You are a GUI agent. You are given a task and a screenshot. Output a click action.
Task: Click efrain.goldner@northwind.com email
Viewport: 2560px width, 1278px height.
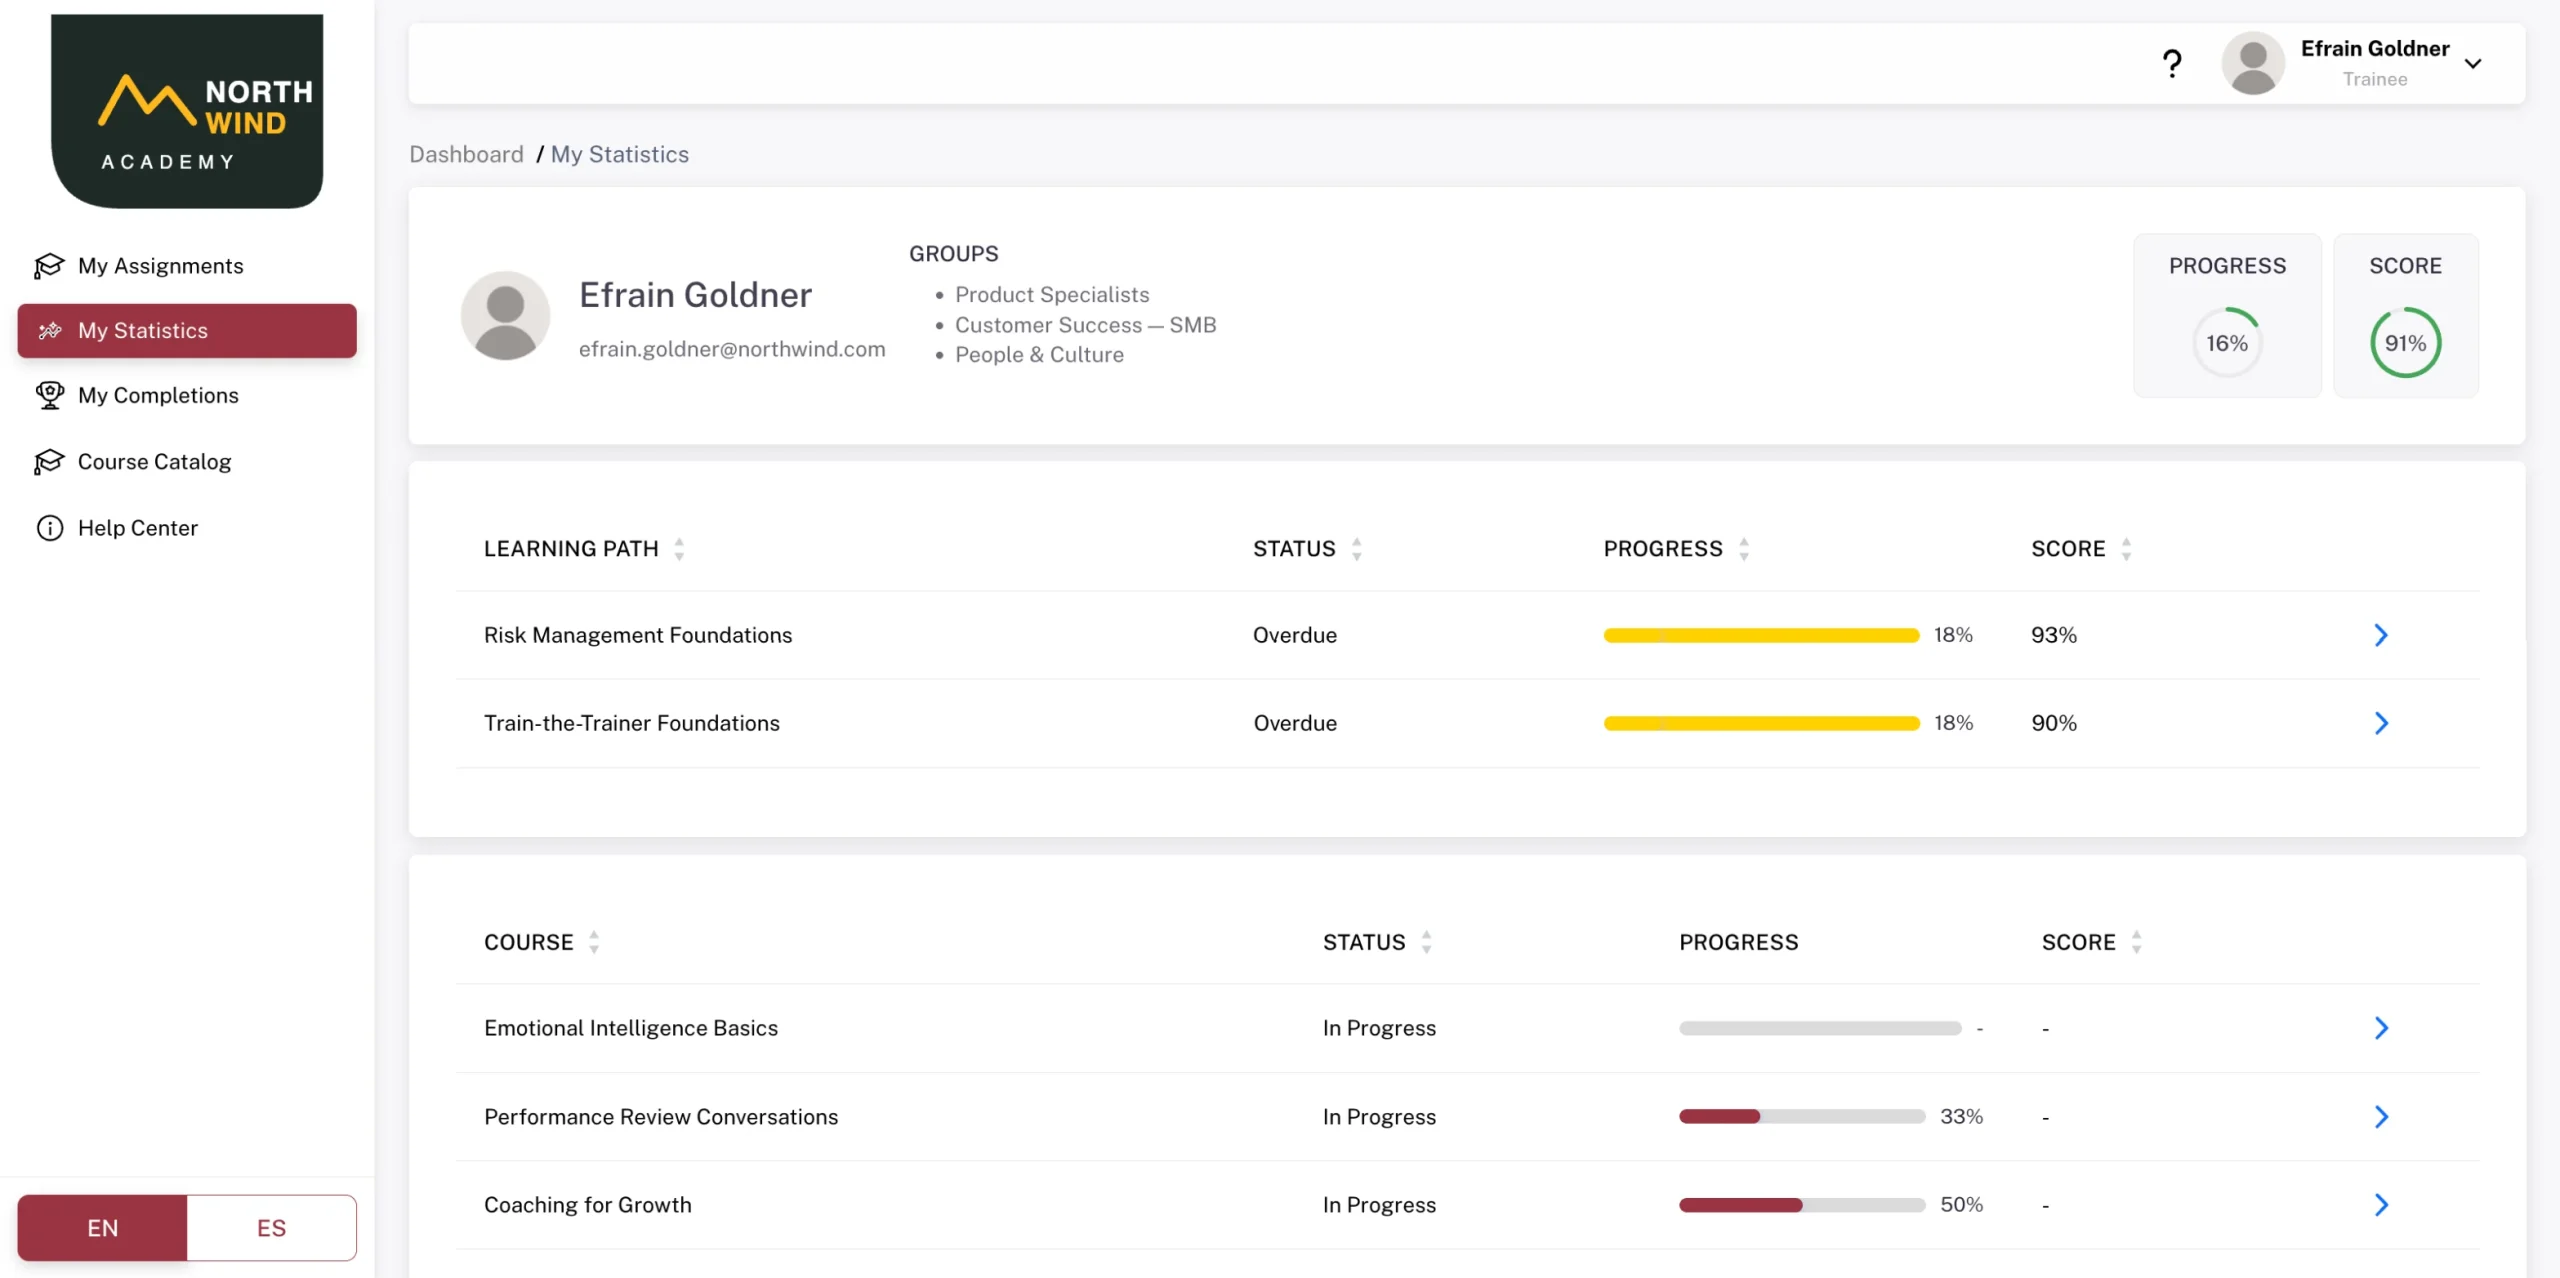[732, 349]
